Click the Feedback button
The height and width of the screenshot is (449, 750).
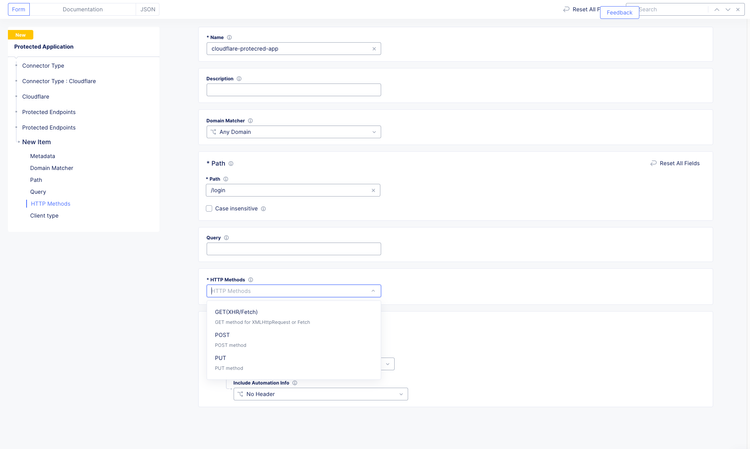619,13
